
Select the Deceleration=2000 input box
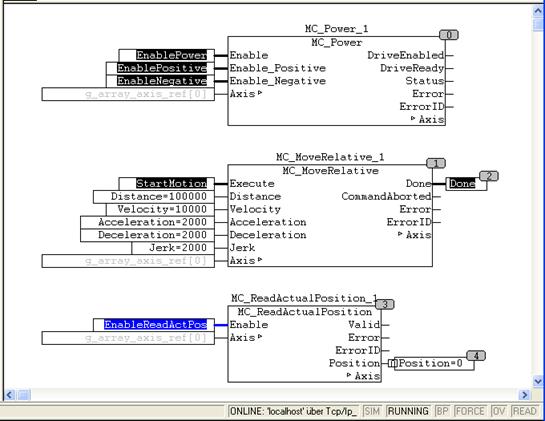147,235
